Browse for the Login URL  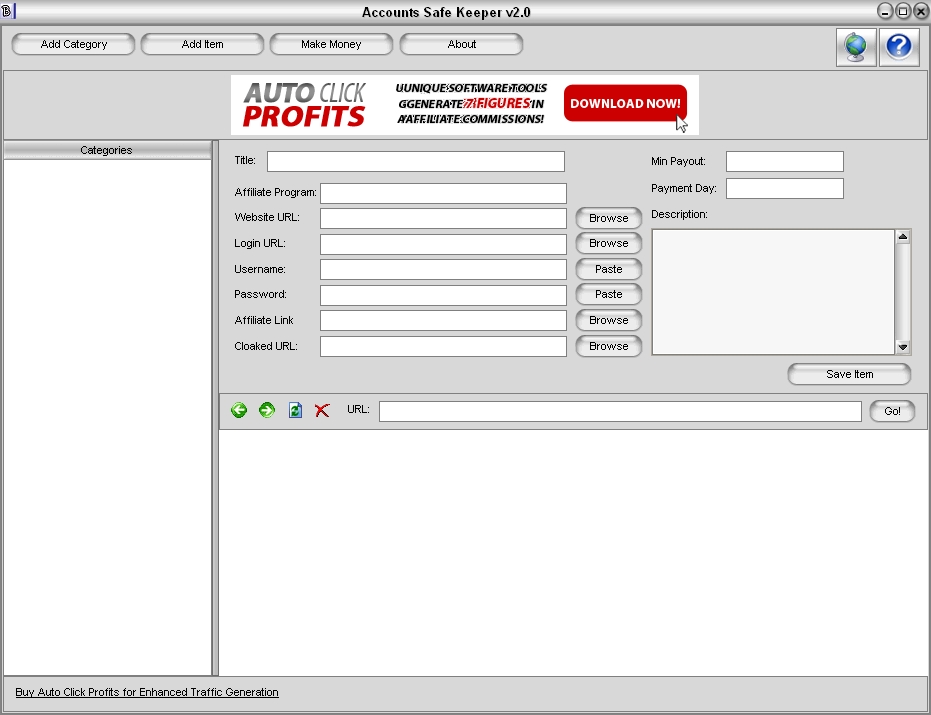[609, 243]
